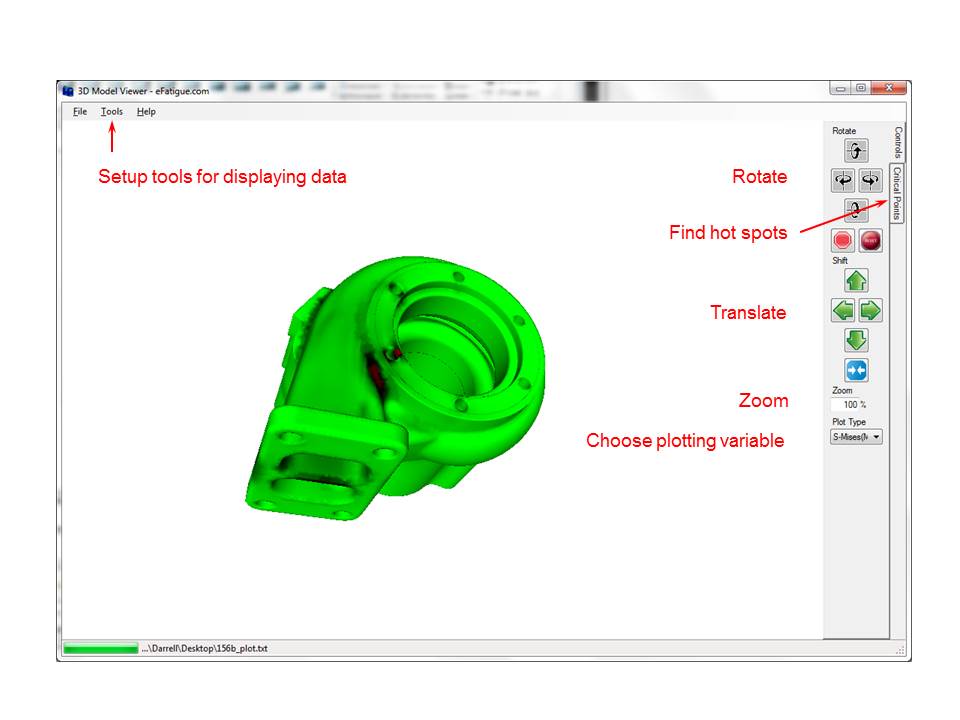Close the 3D Model Viewer window
The width and height of the screenshot is (960, 720).
point(888,88)
